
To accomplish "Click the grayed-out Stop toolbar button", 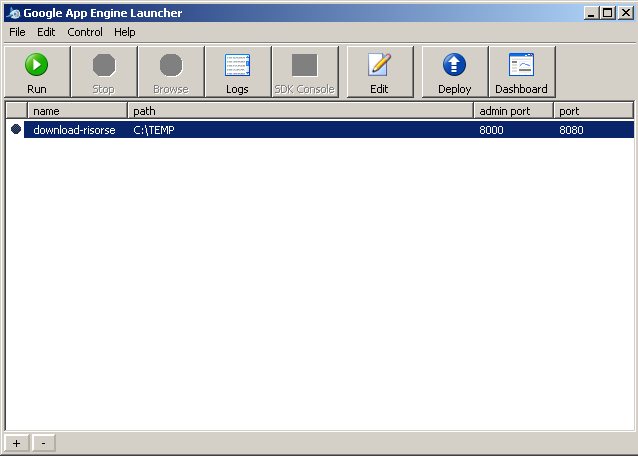I will coord(104,72).
